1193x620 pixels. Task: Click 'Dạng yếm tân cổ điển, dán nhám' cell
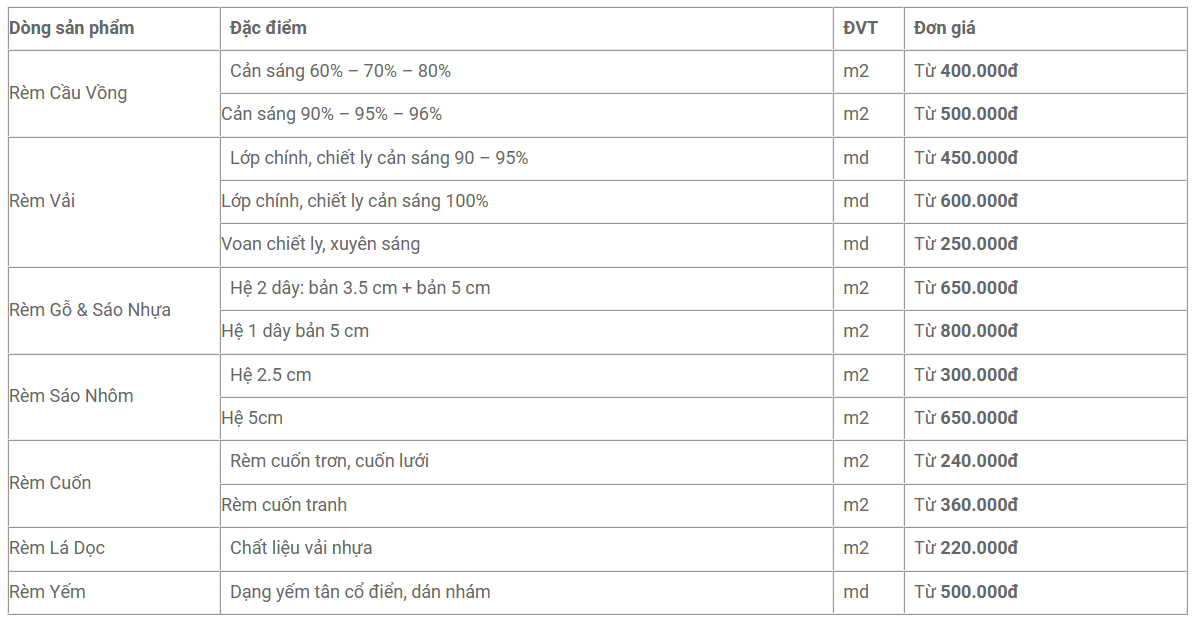(x=360, y=592)
